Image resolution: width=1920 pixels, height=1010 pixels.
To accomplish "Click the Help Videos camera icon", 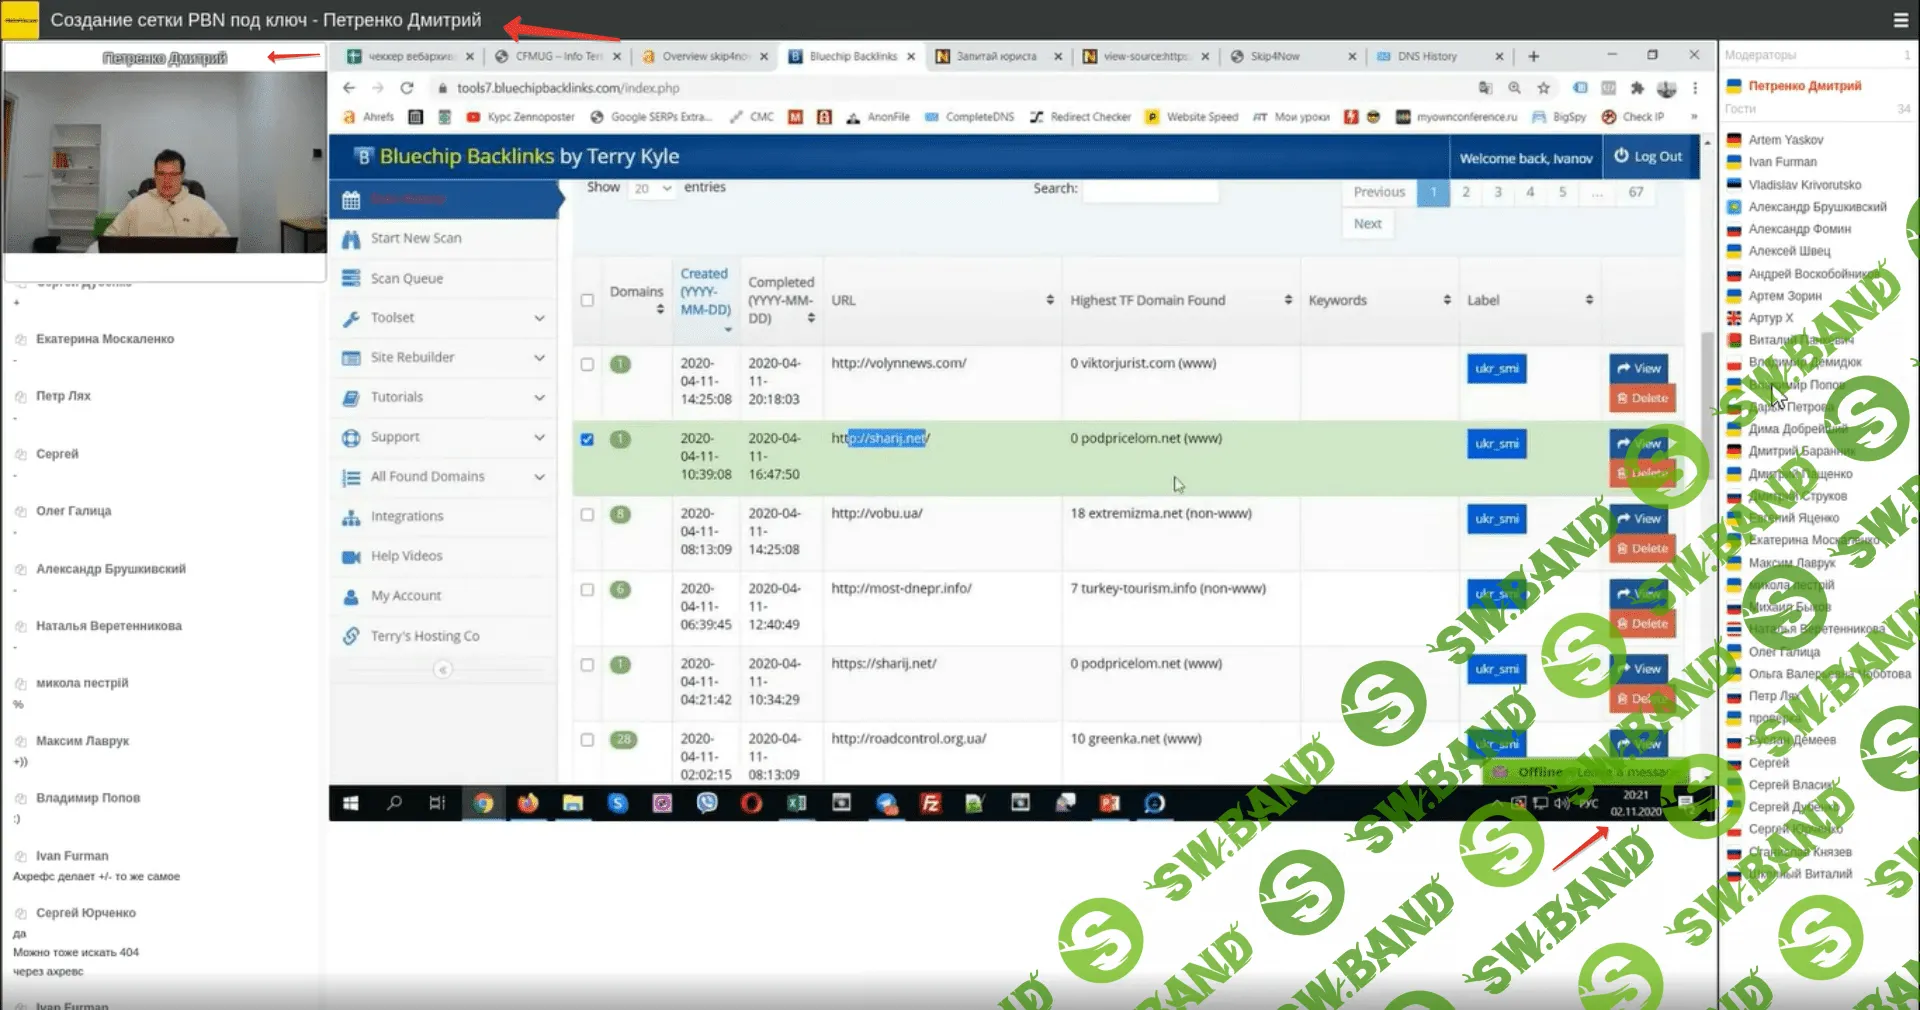I will (351, 557).
